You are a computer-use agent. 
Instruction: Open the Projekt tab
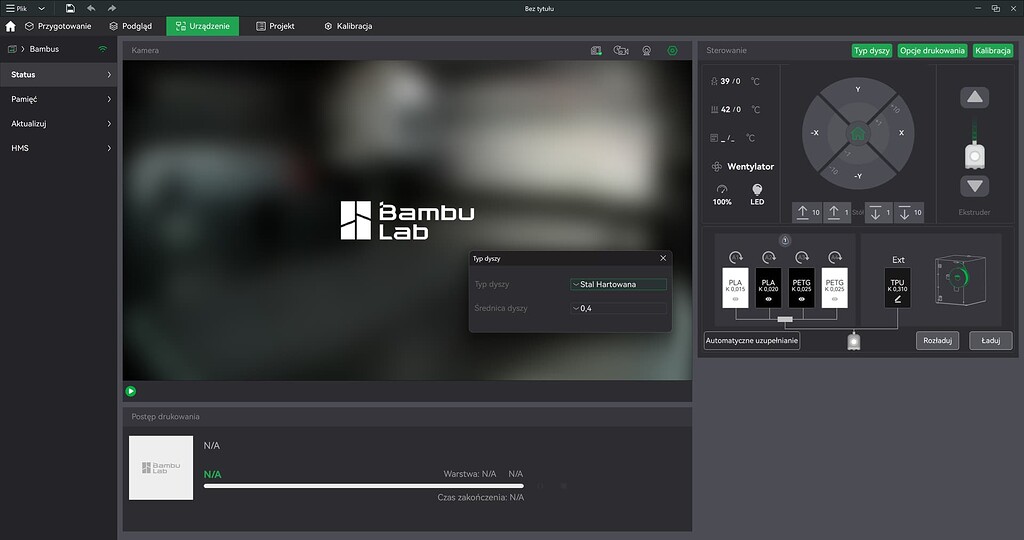[x=275, y=26]
